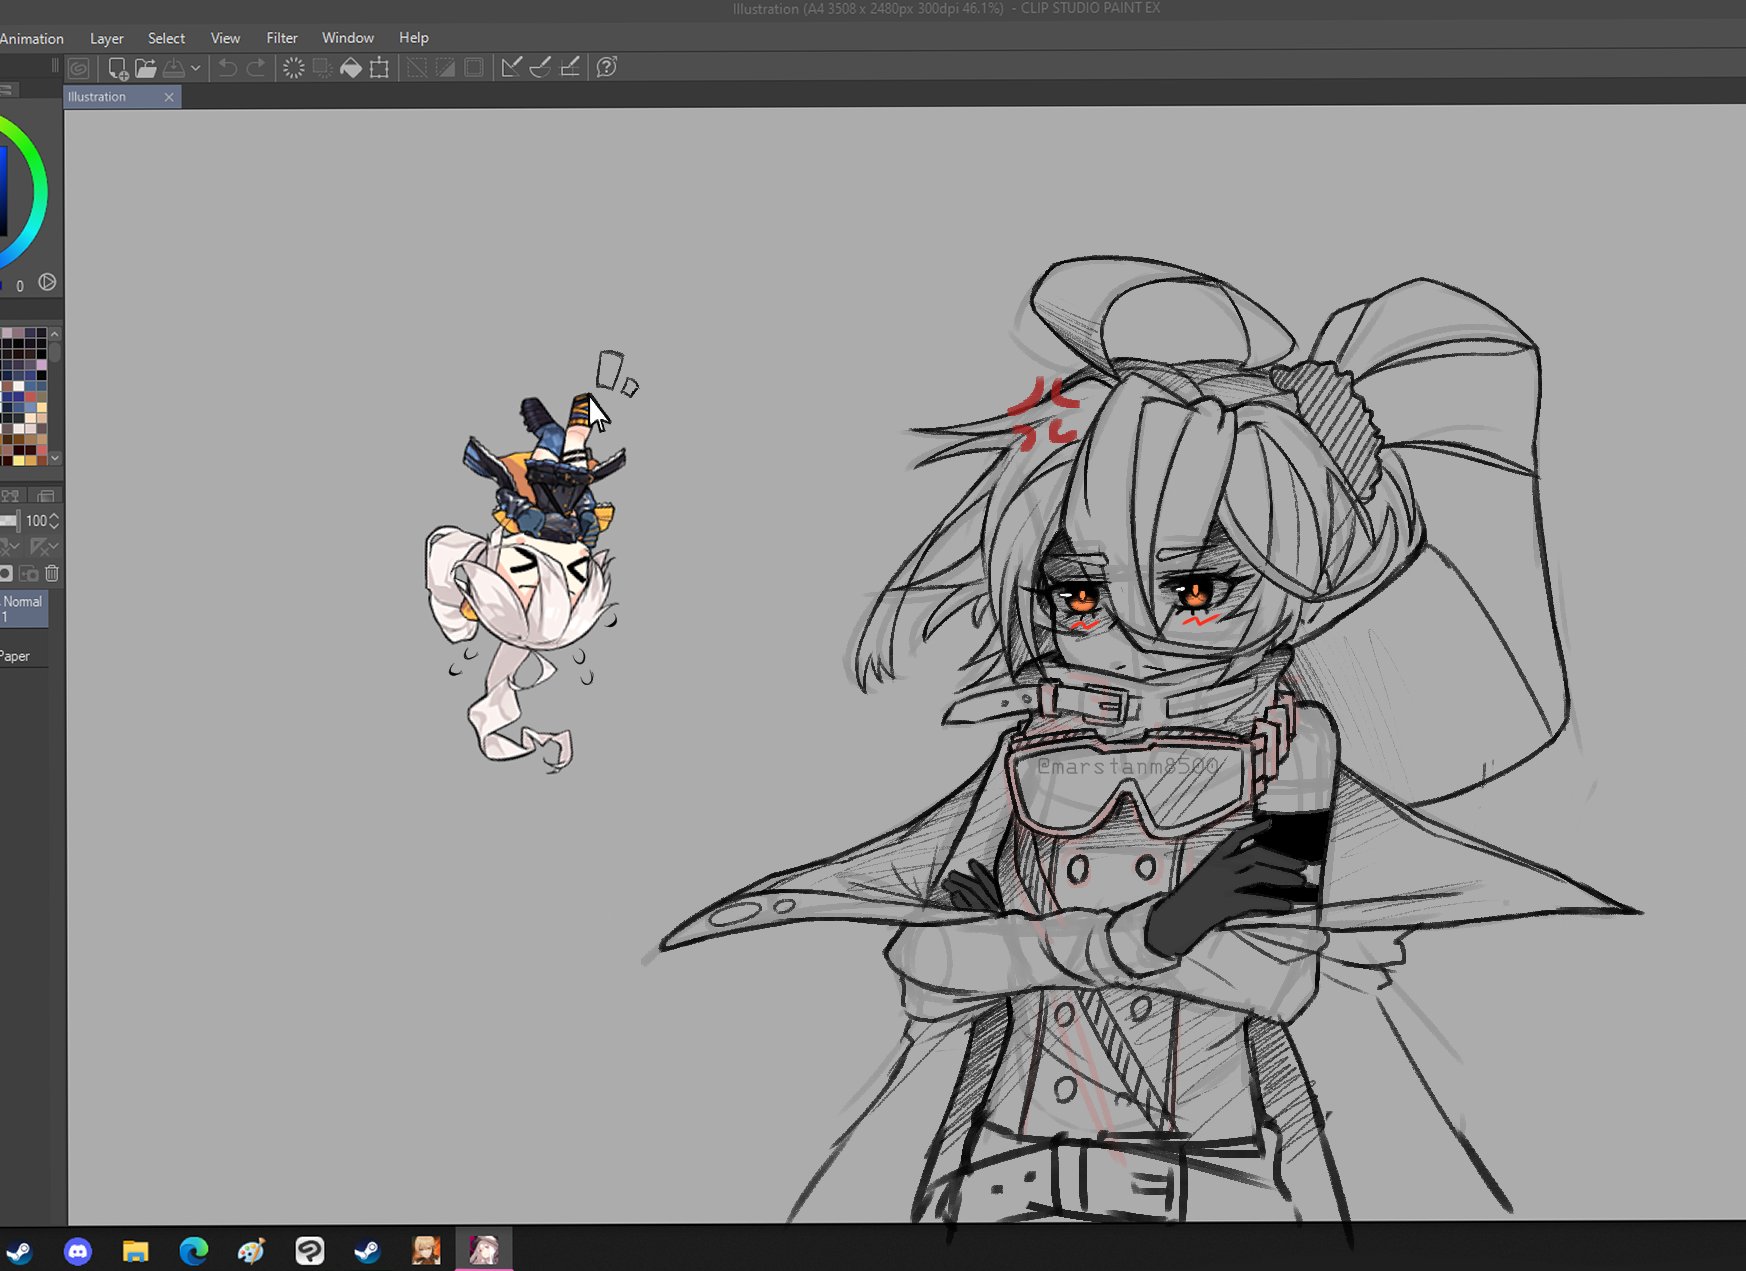Open the Select menu

[166, 38]
